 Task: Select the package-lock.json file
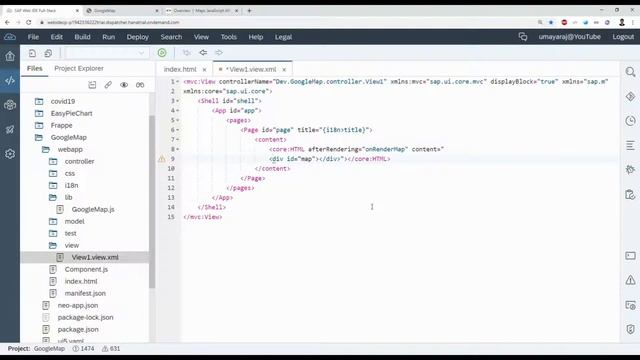(85, 318)
